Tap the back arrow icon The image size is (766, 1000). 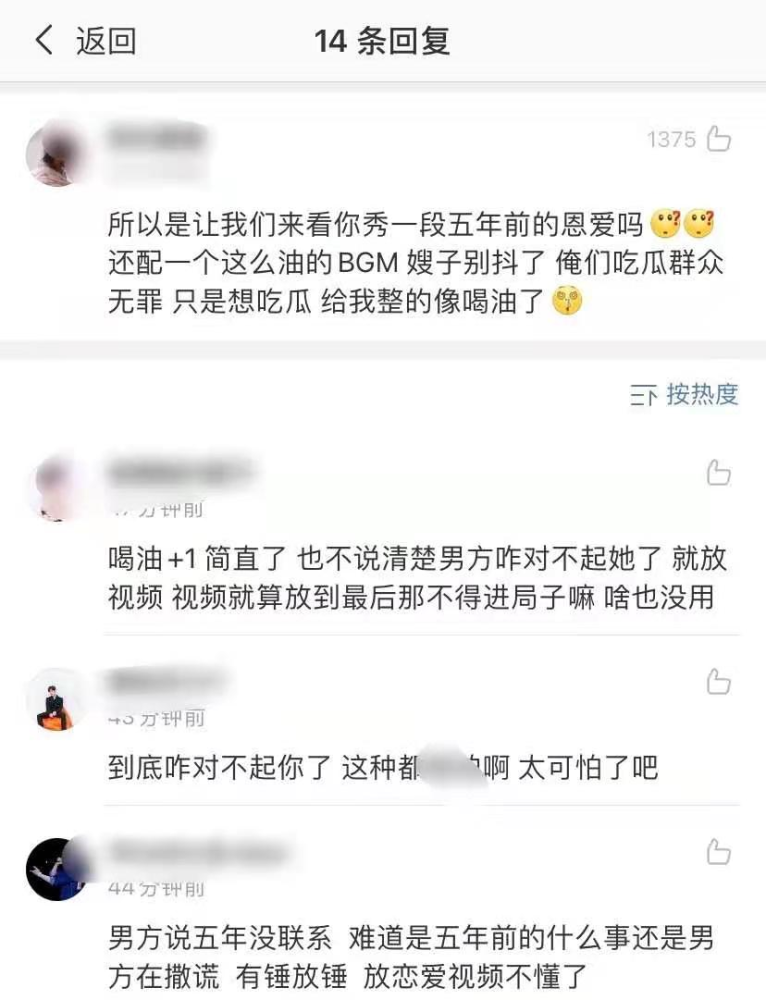44,40
